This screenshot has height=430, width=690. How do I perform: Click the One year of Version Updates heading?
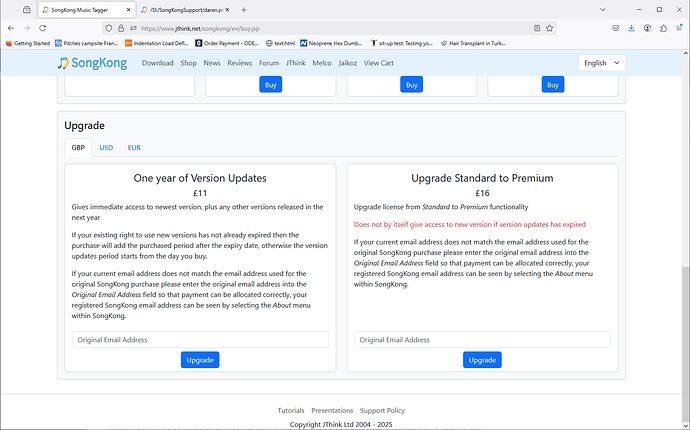tap(200, 178)
